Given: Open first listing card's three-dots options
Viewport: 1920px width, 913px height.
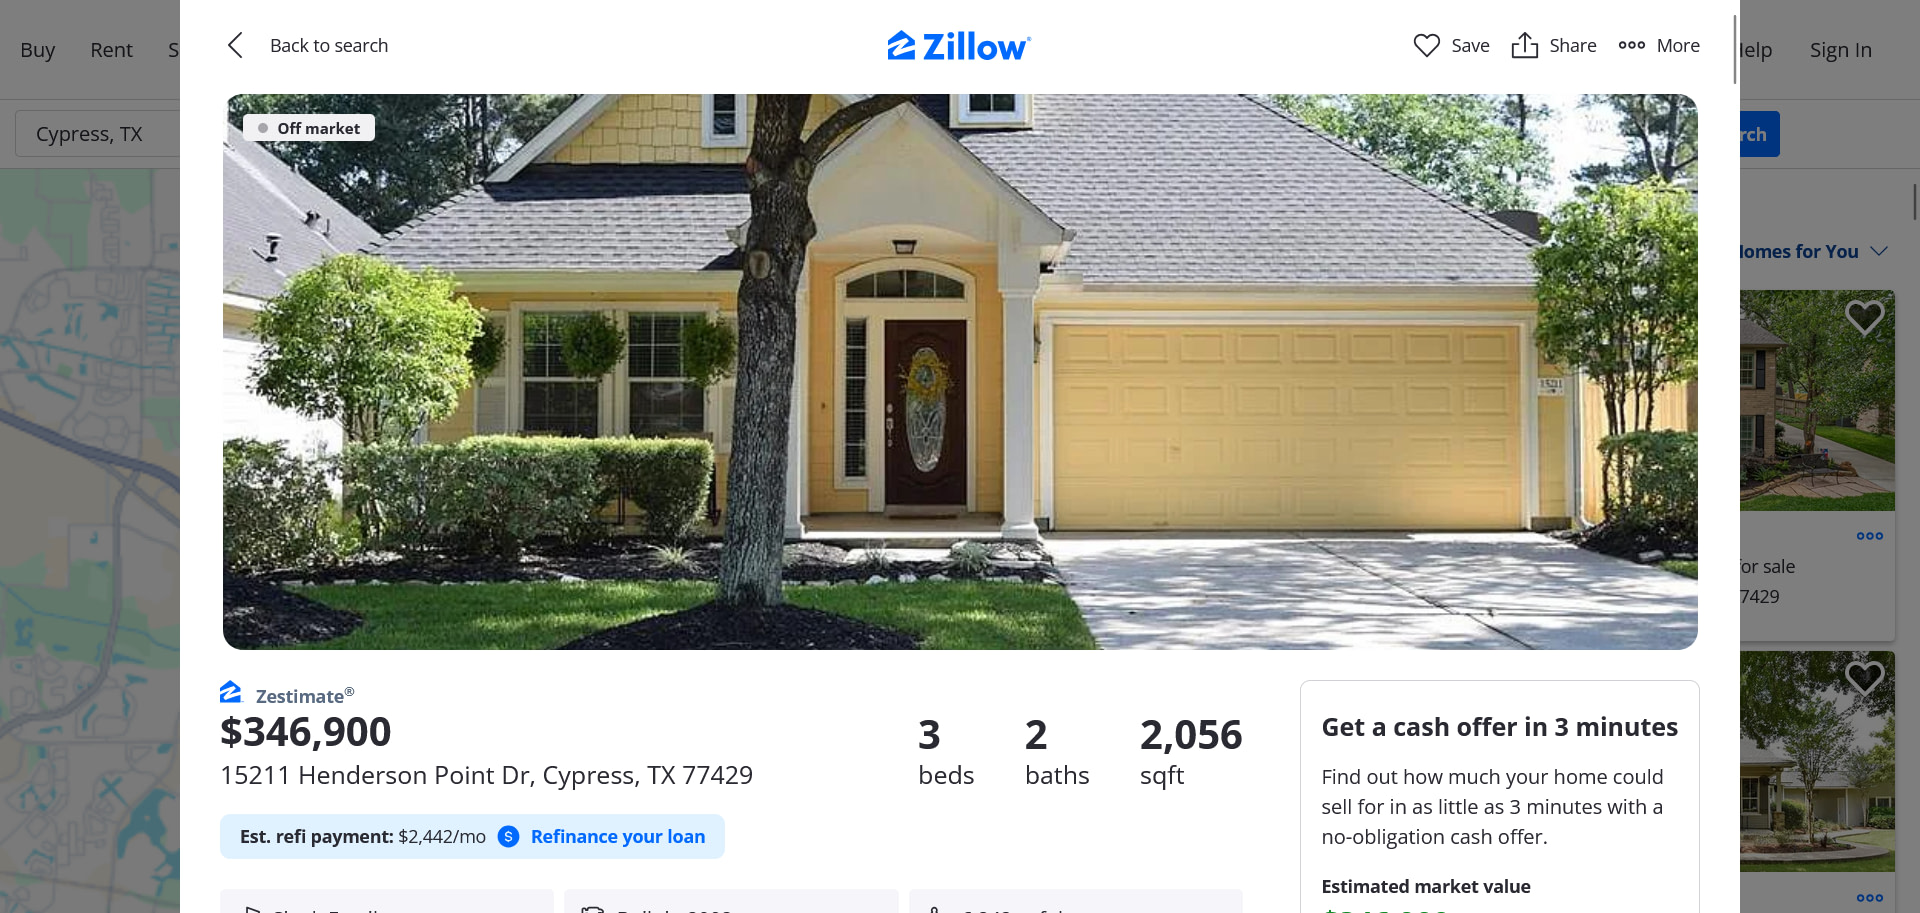Looking at the screenshot, I should pyautogui.click(x=1869, y=536).
